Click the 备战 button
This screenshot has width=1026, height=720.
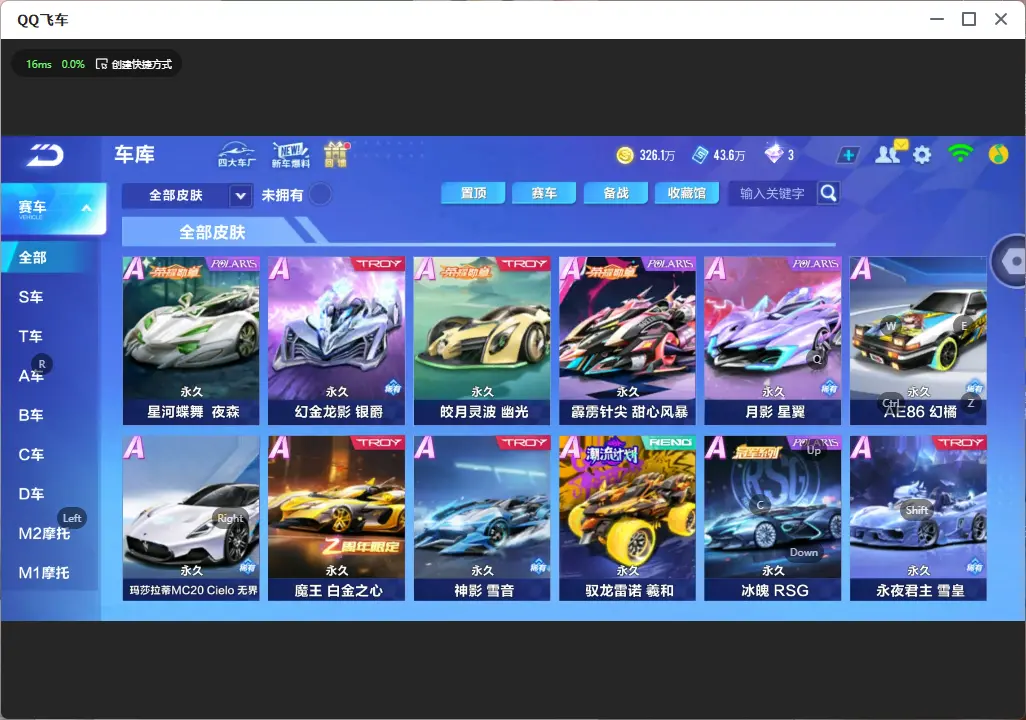tap(616, 193)
